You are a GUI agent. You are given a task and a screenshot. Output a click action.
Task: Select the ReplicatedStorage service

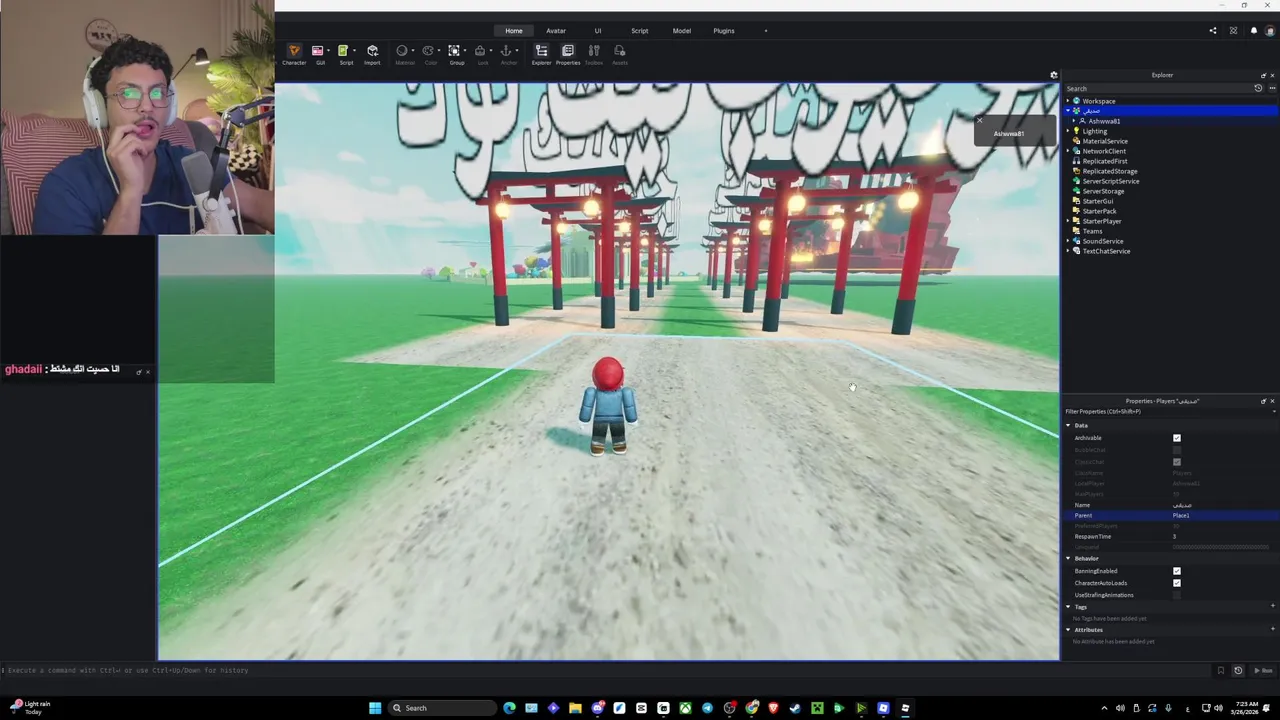(x=1110, y=171)
